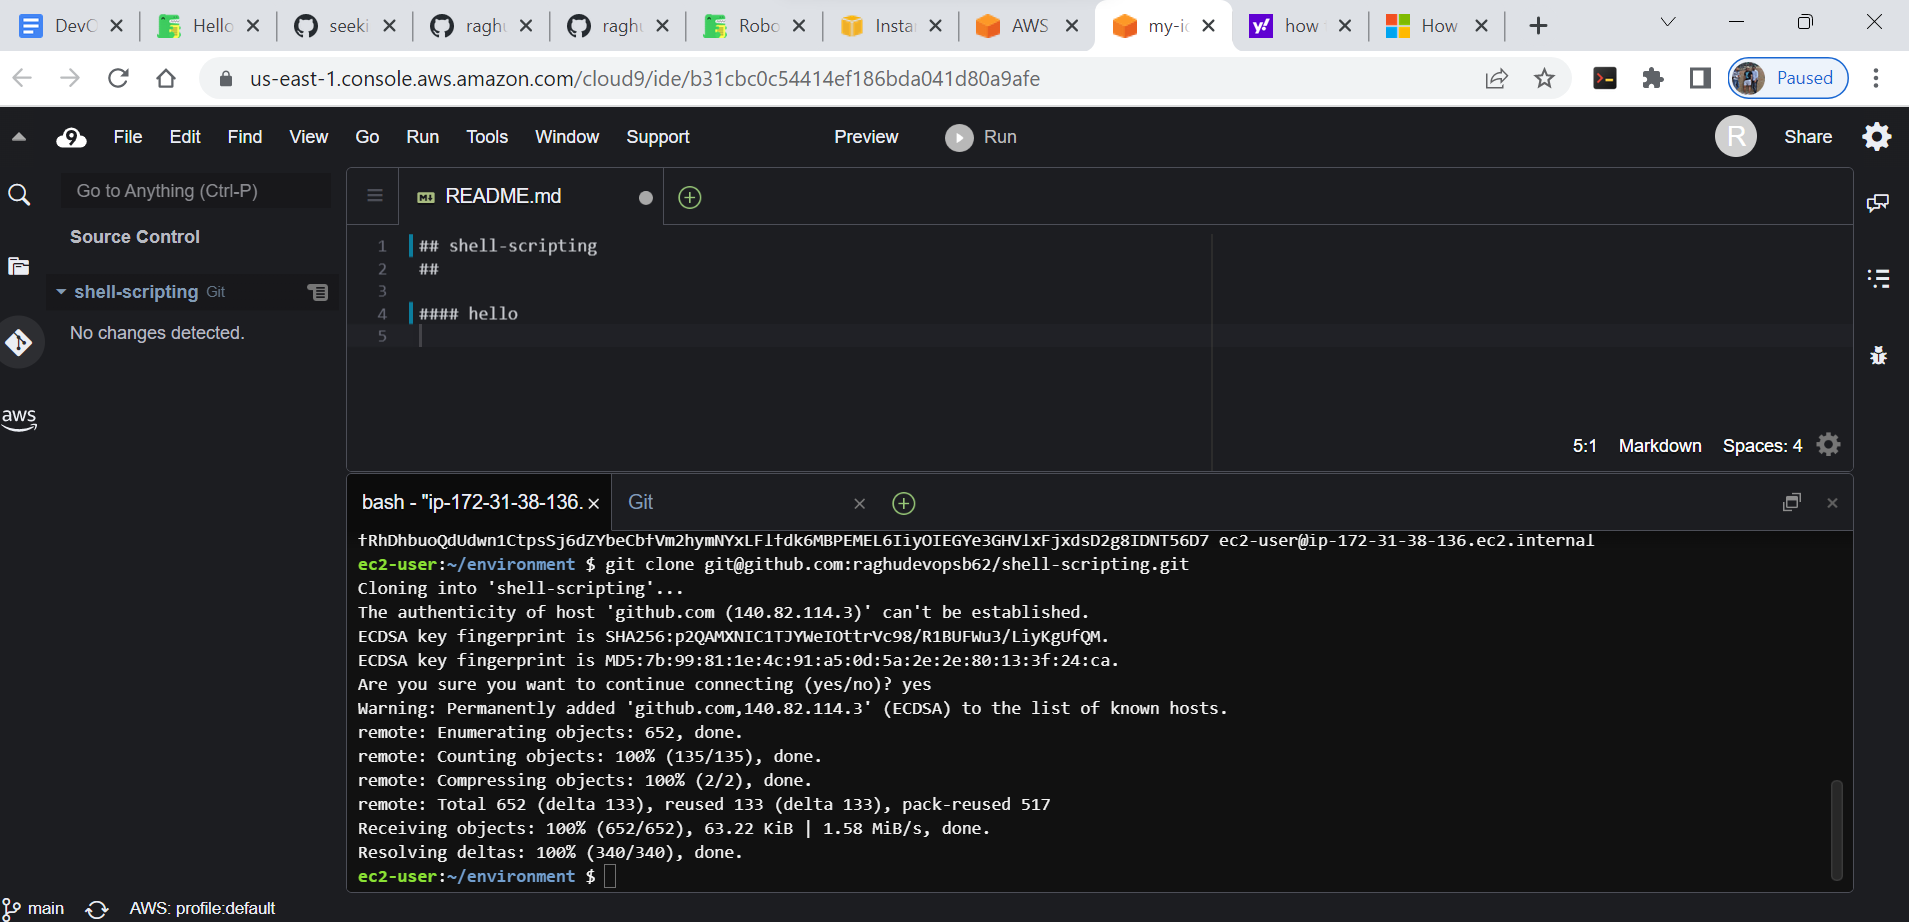This screenshot has height=922, width=1909.
Task: Switch to the Git terminal tab
Action: [640, 502]
